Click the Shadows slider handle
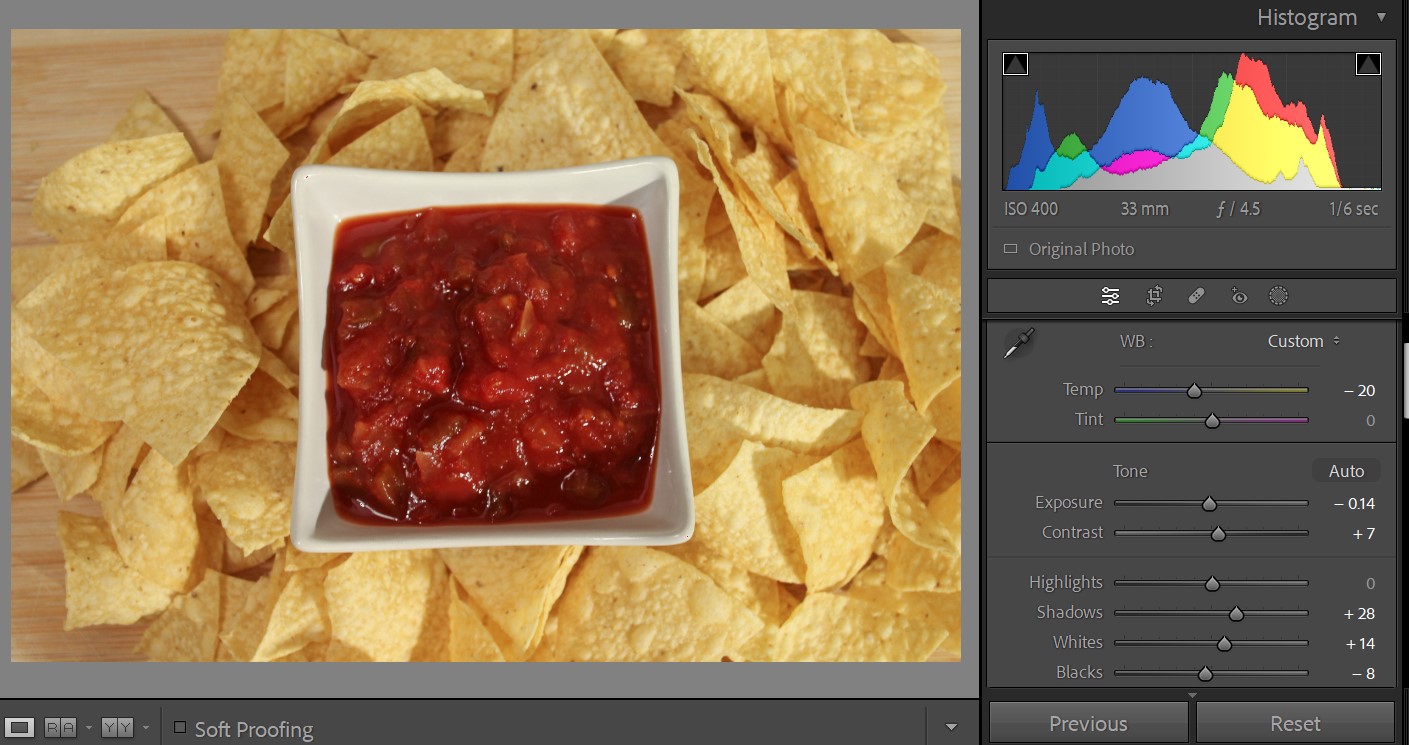The width and height of the screenshot is (1409, 745). pos(1236,613)
